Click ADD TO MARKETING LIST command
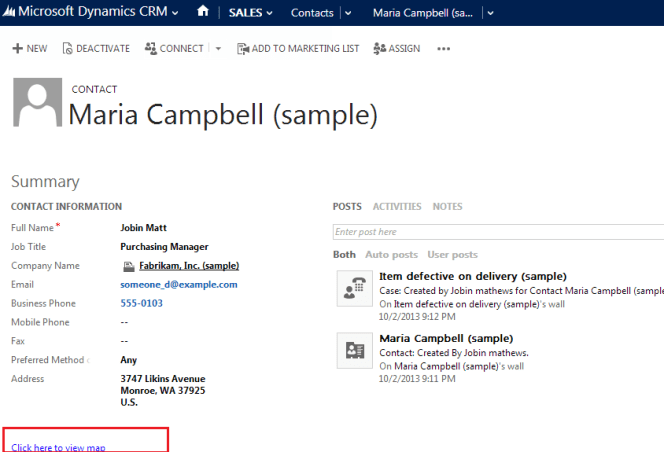This screenshot has width=664, height=452. [x=298, y=48]
